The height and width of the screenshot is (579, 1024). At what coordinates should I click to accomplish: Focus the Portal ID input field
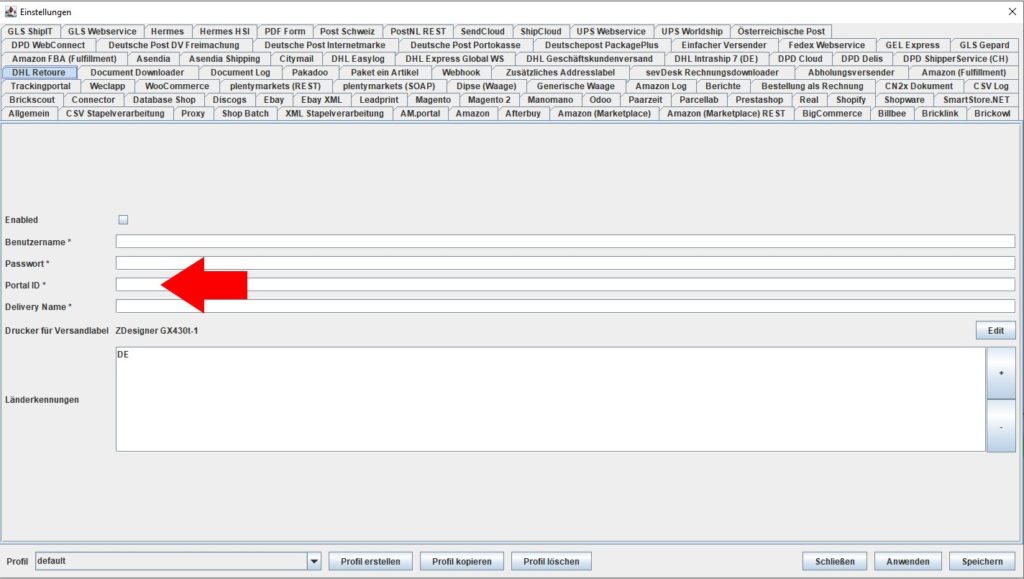565,285
